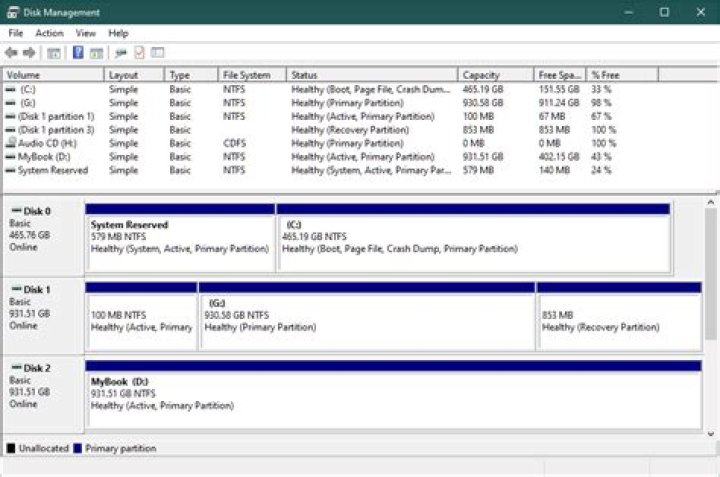Click the Forward arrow toolbar icon
The height and width of the screenshot is (477, 720).
tap(29, 53)
